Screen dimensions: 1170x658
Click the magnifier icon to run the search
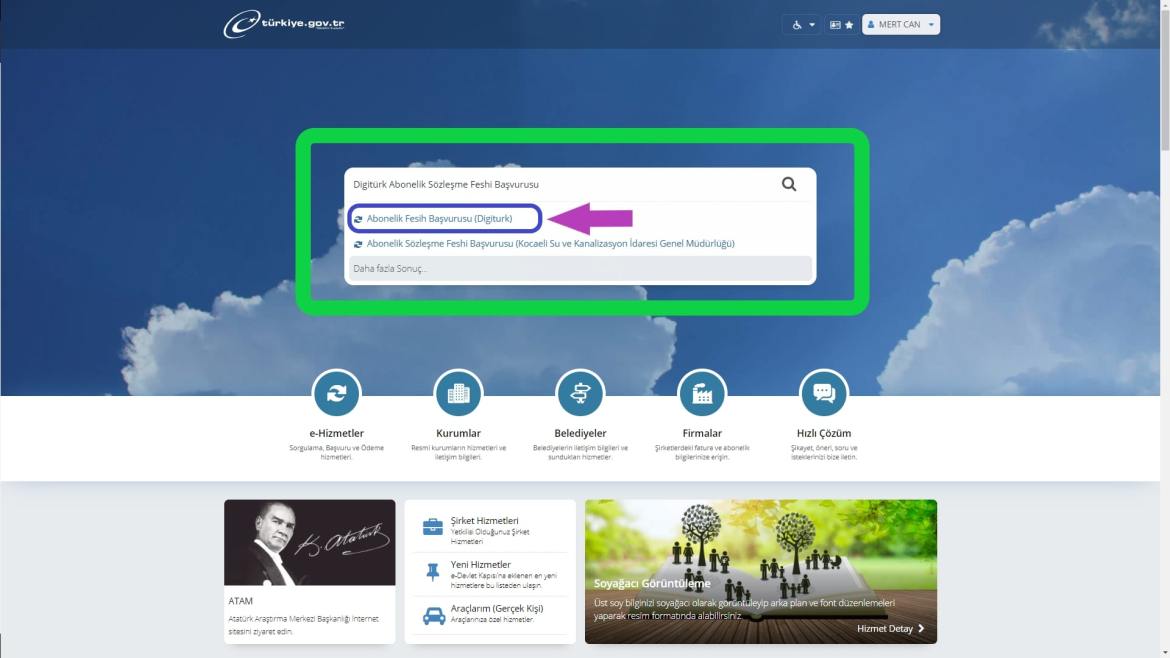point(789,183)
